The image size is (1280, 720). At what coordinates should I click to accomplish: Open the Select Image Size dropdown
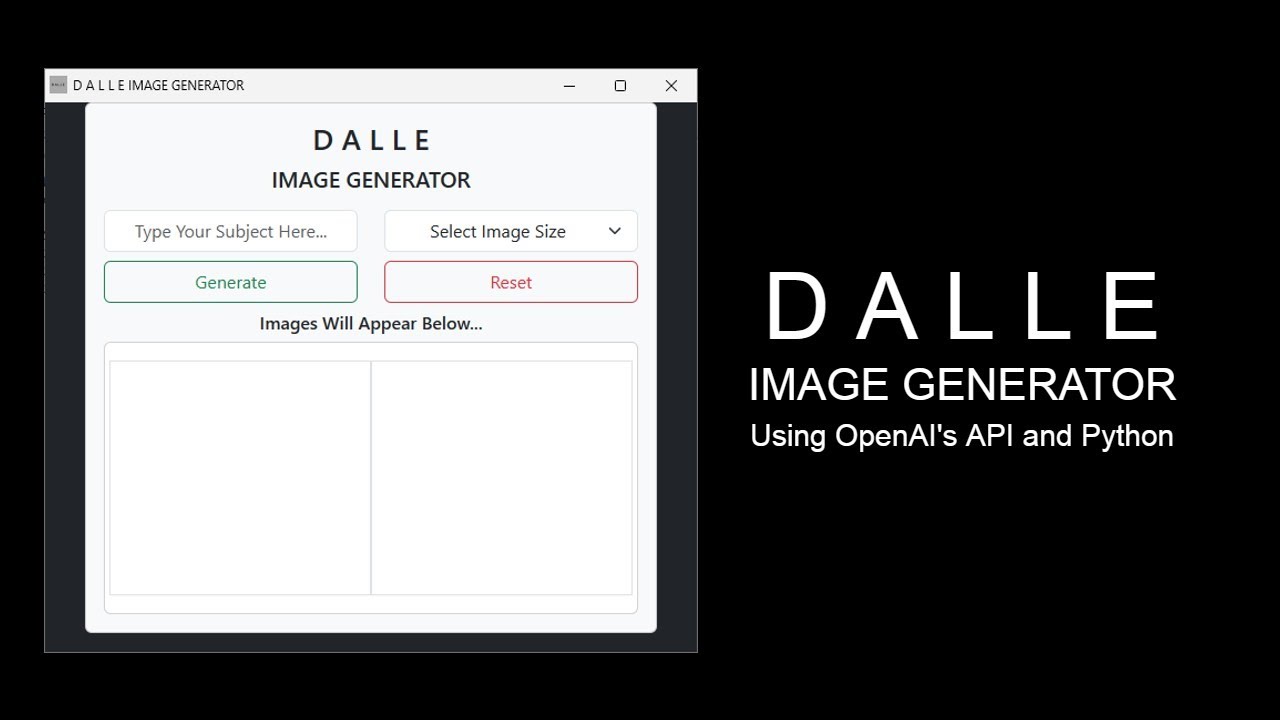click(x=511, y=231)
